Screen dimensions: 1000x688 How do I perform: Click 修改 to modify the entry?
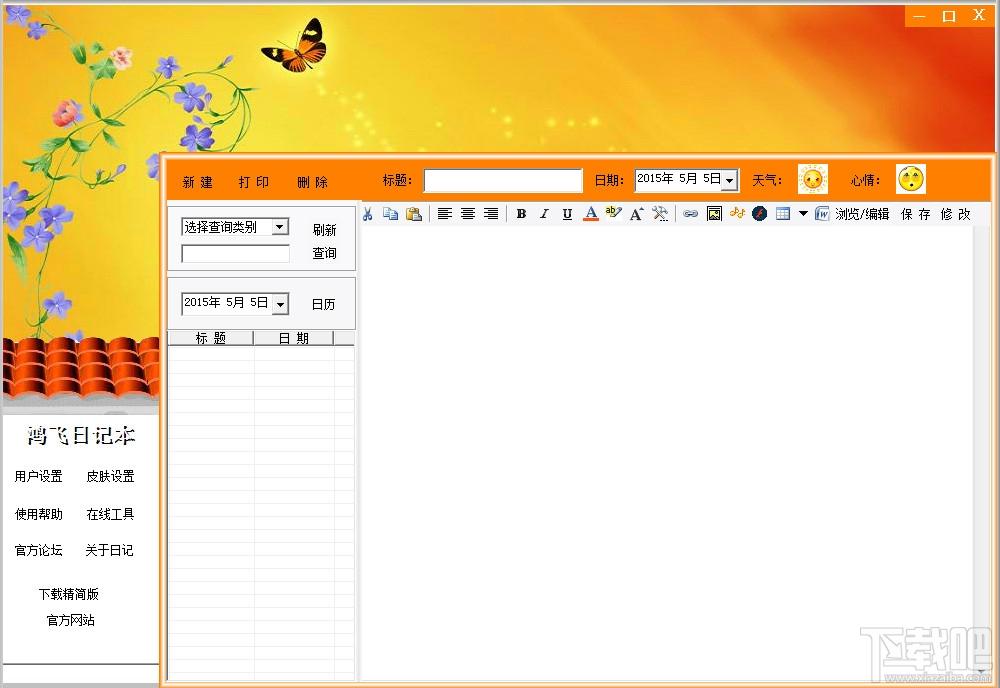pyautogui.click(x=955, y=214)
